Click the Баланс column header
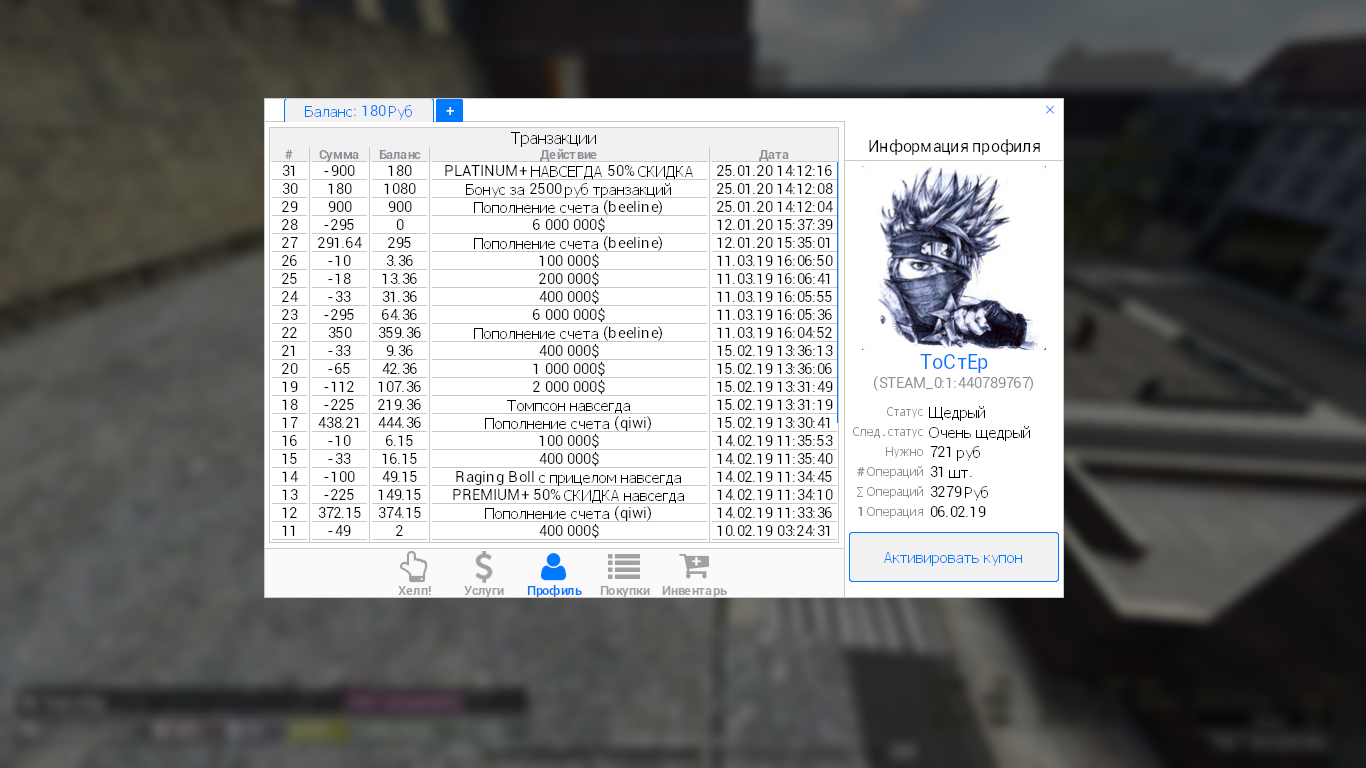This screenshot has height=768, width=1366. [x=399, y=155]
